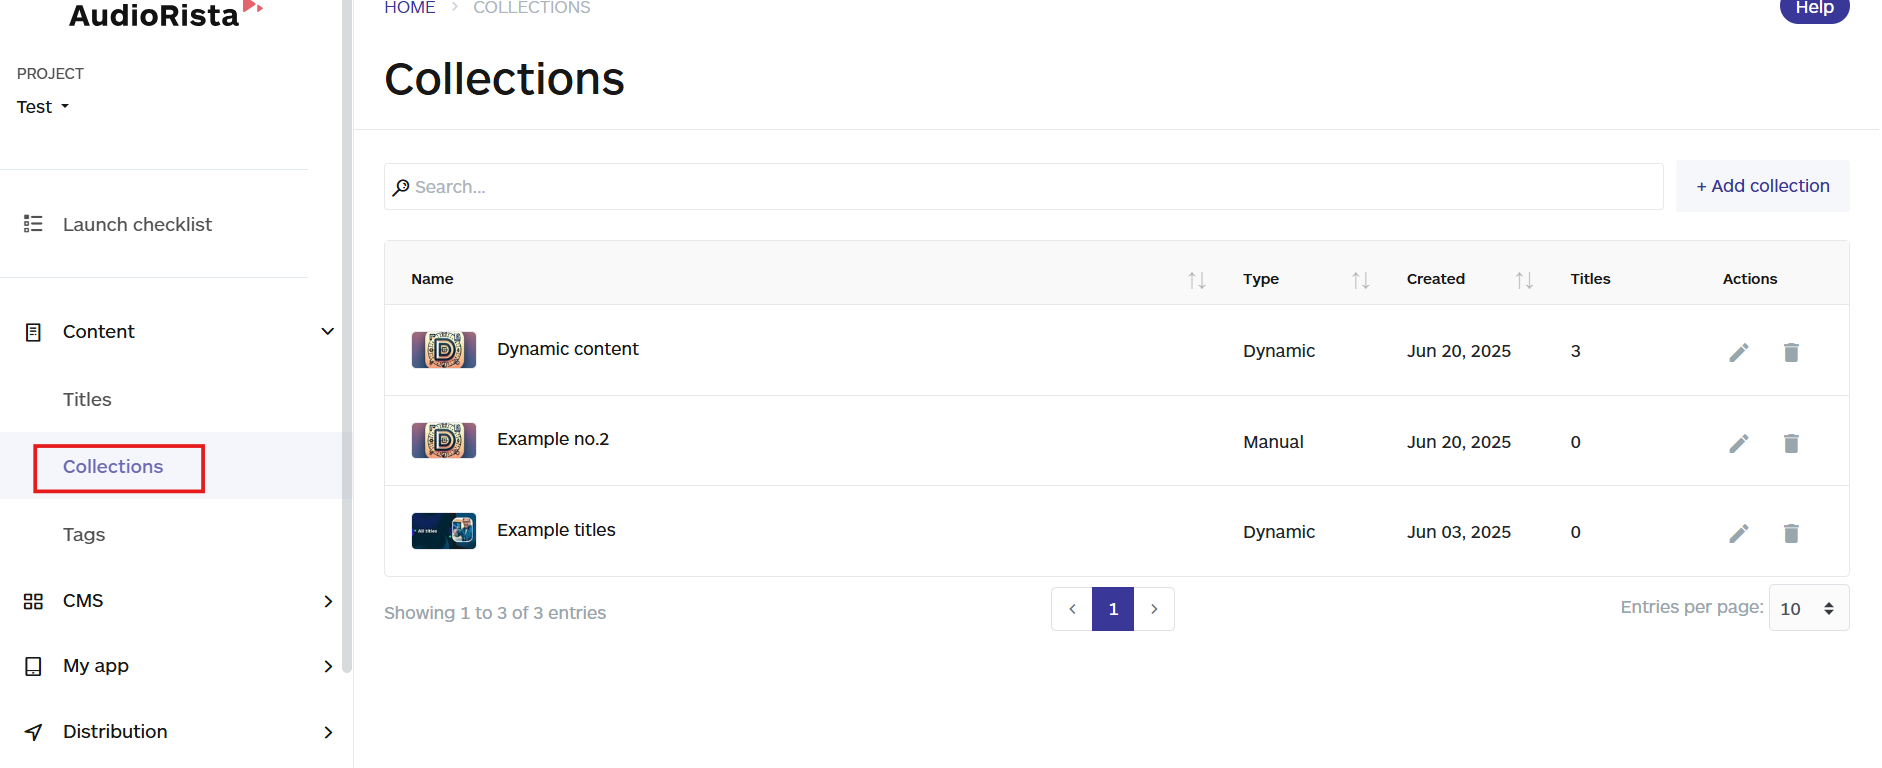This screenshot has width=1882, height=768.
Task: Click the Launch checklist list icon
Action: pos(33,224)
